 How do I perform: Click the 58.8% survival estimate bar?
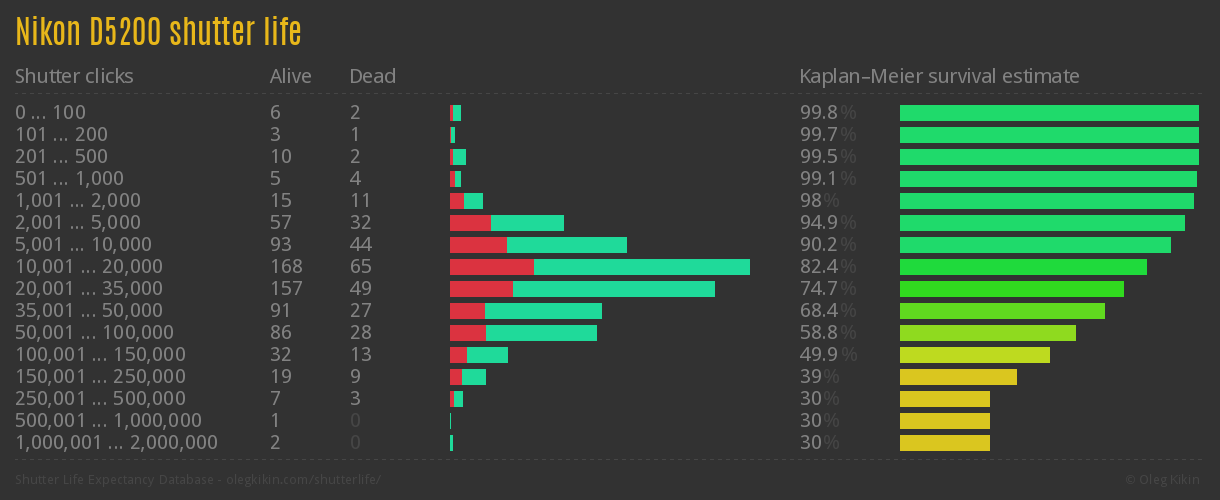point(988,333)
